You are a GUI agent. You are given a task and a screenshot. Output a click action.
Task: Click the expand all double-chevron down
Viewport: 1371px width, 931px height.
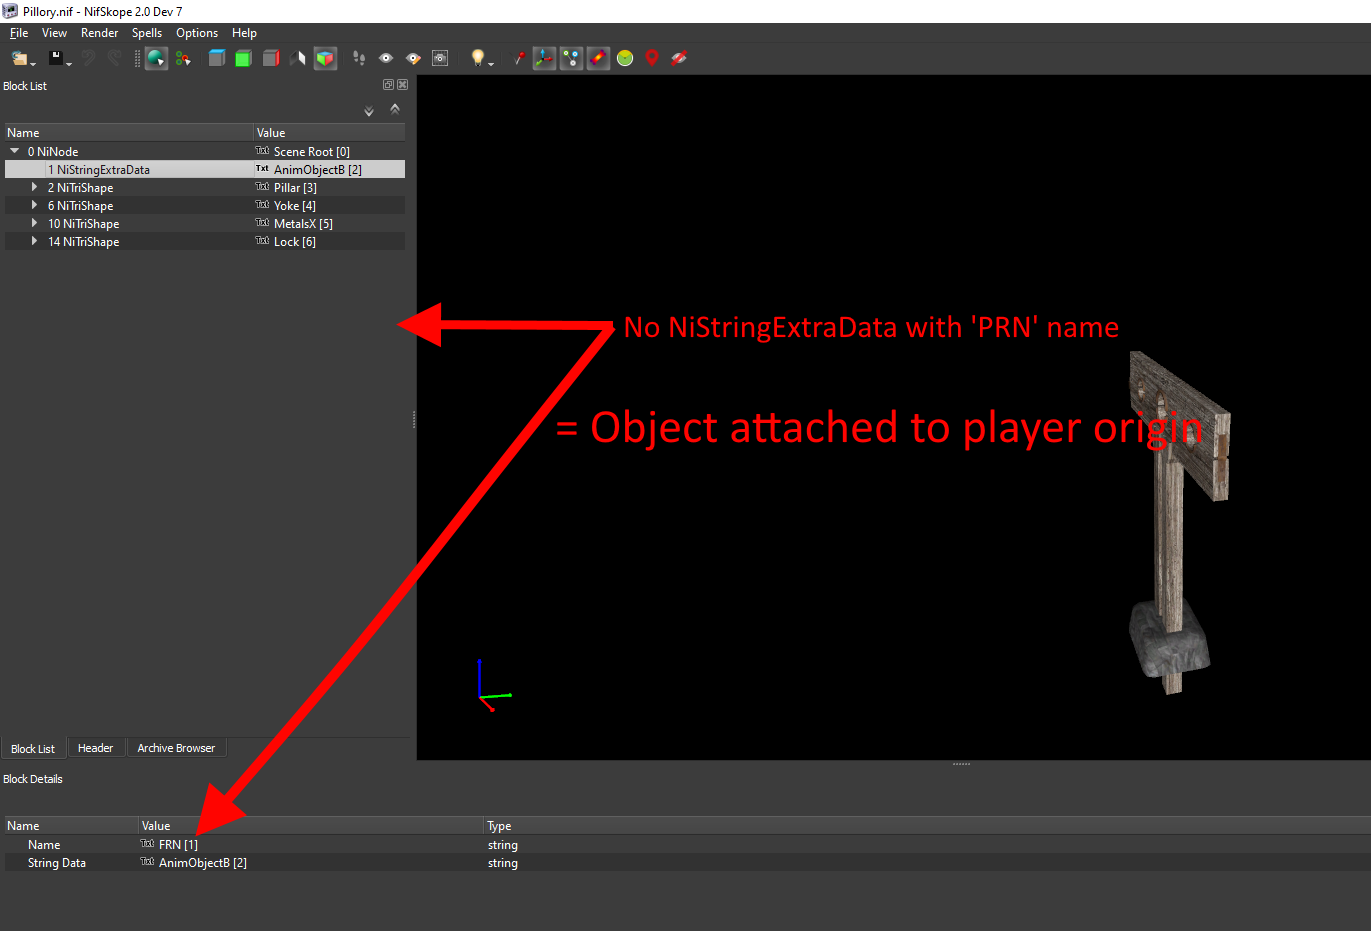(369, 111)
